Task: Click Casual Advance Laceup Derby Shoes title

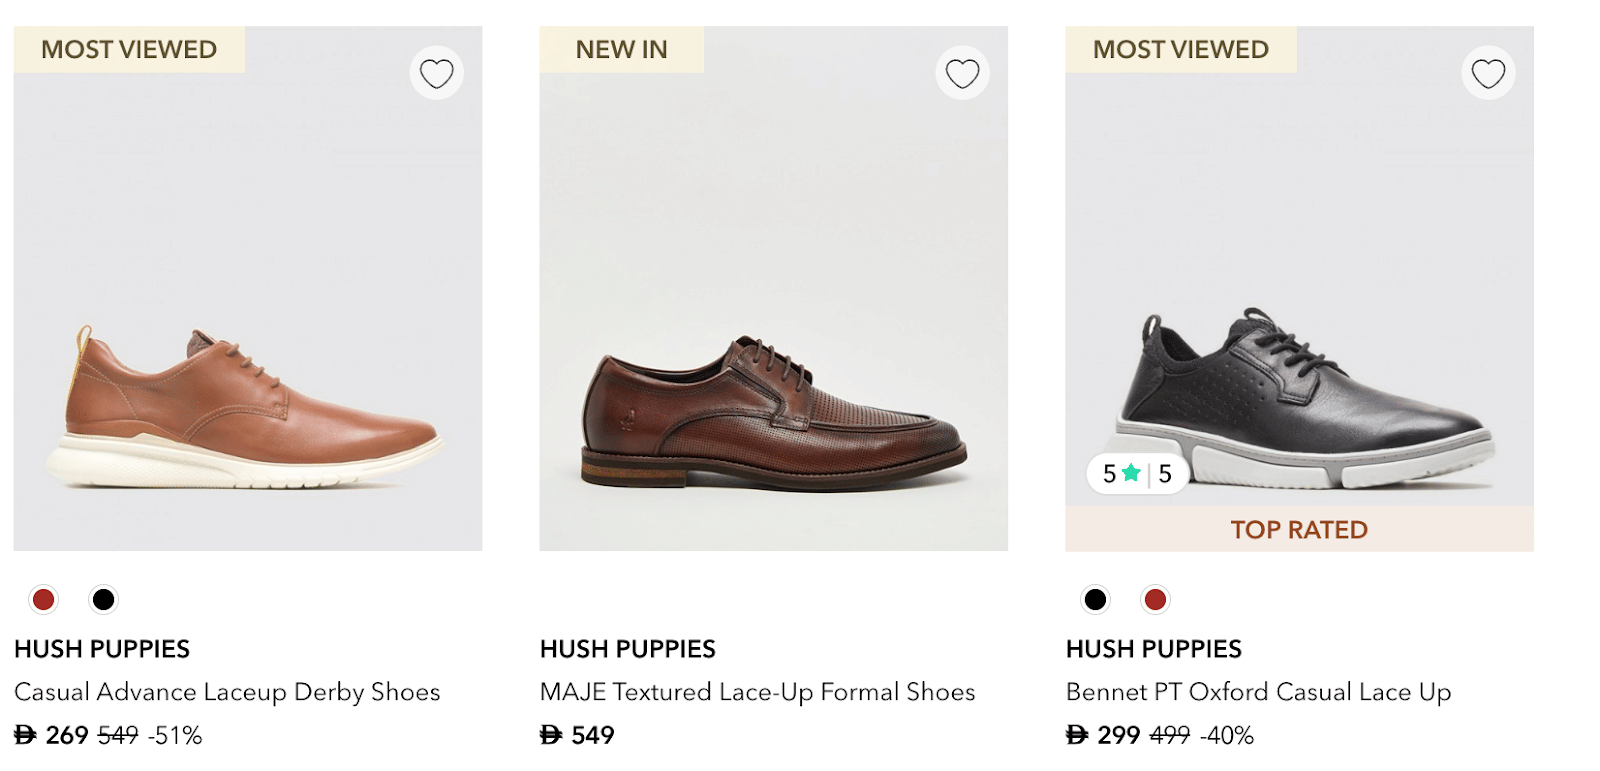Action: pyautogui.click(x=227, y=692)
